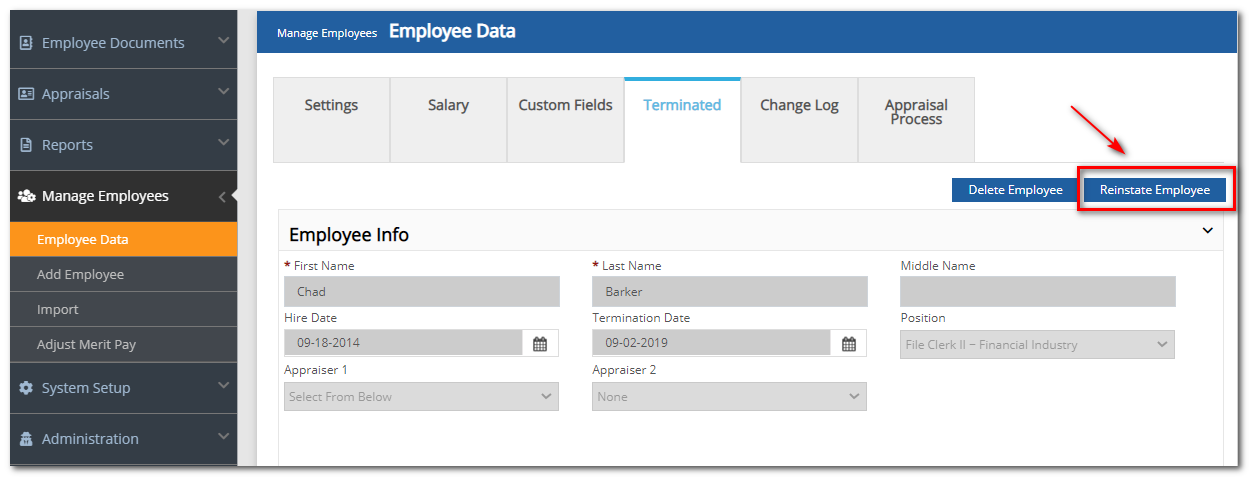Click the Reports sidebar document icon

26,145
